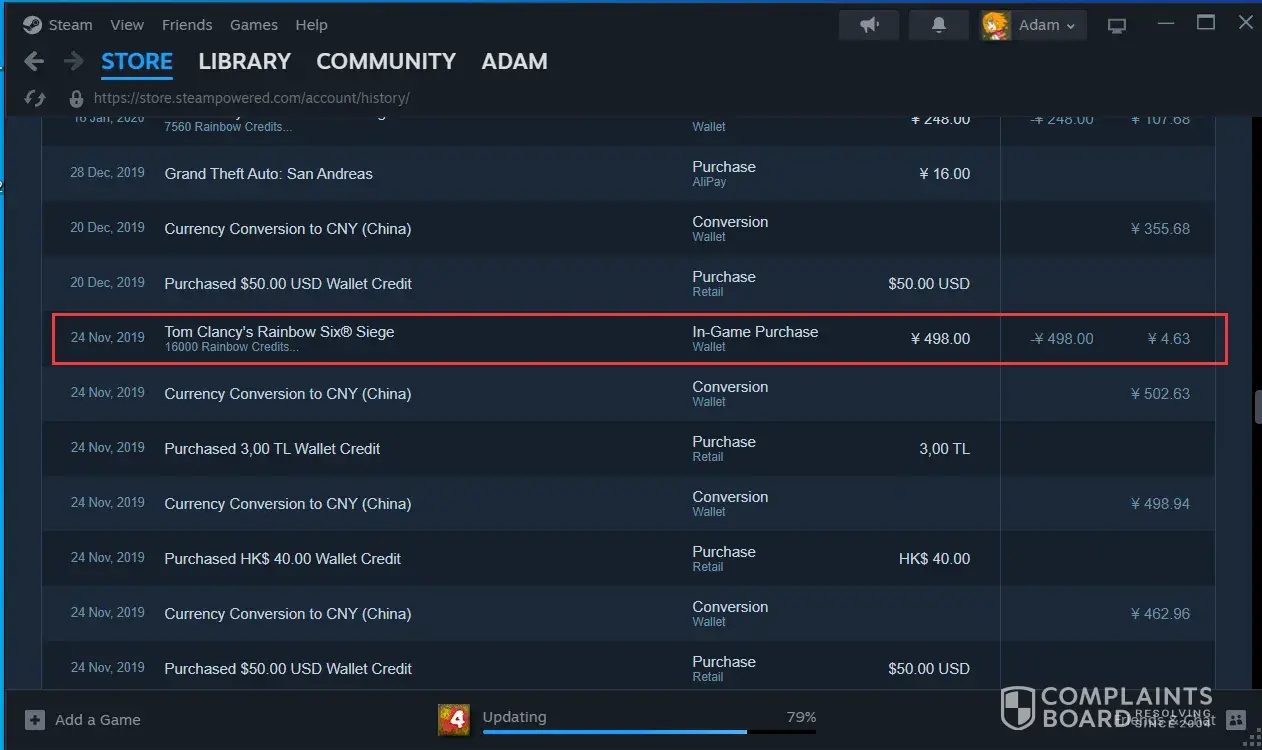This screenshot has width=1262, height=750.
Task: Click Add a Game button
Action: coord(84,720)
